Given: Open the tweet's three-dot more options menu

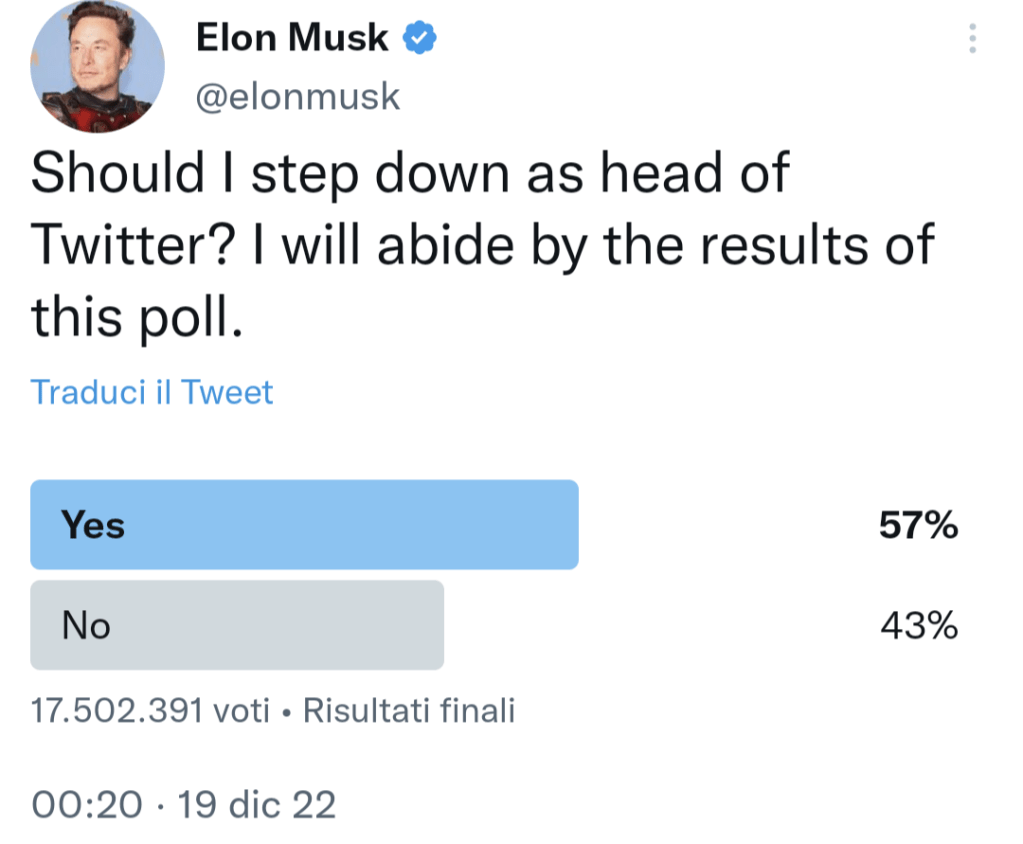Looking at the screenshot, I should click(x=972, y=39).
